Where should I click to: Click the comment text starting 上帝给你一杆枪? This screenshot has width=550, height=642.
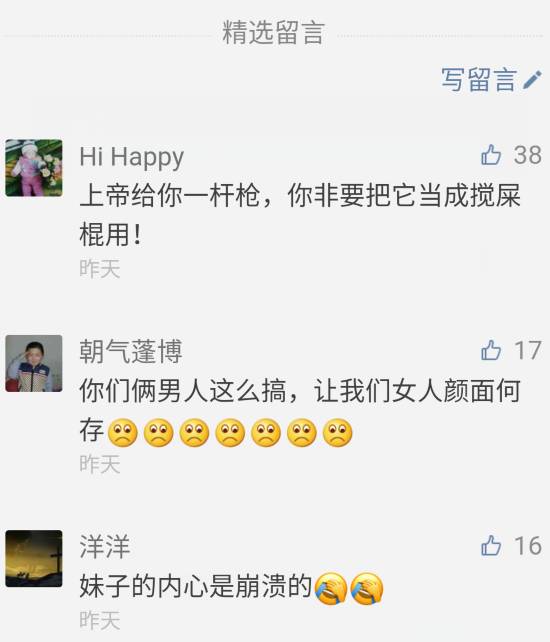[300, 215]
